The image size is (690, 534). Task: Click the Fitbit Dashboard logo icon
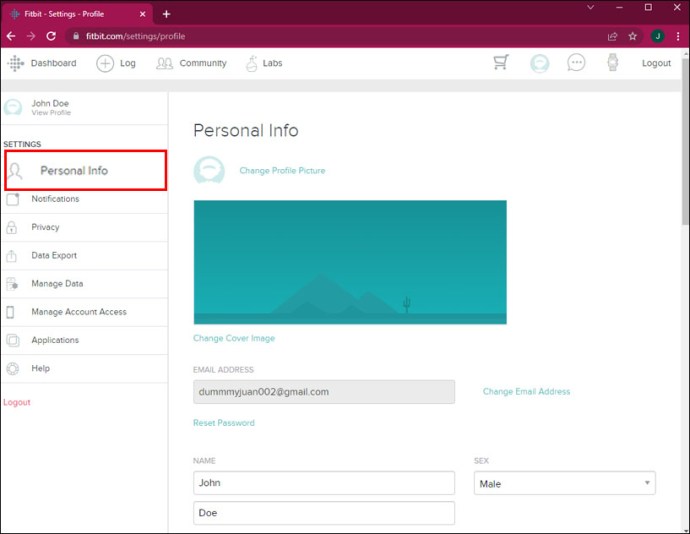[x=15, y=63]
